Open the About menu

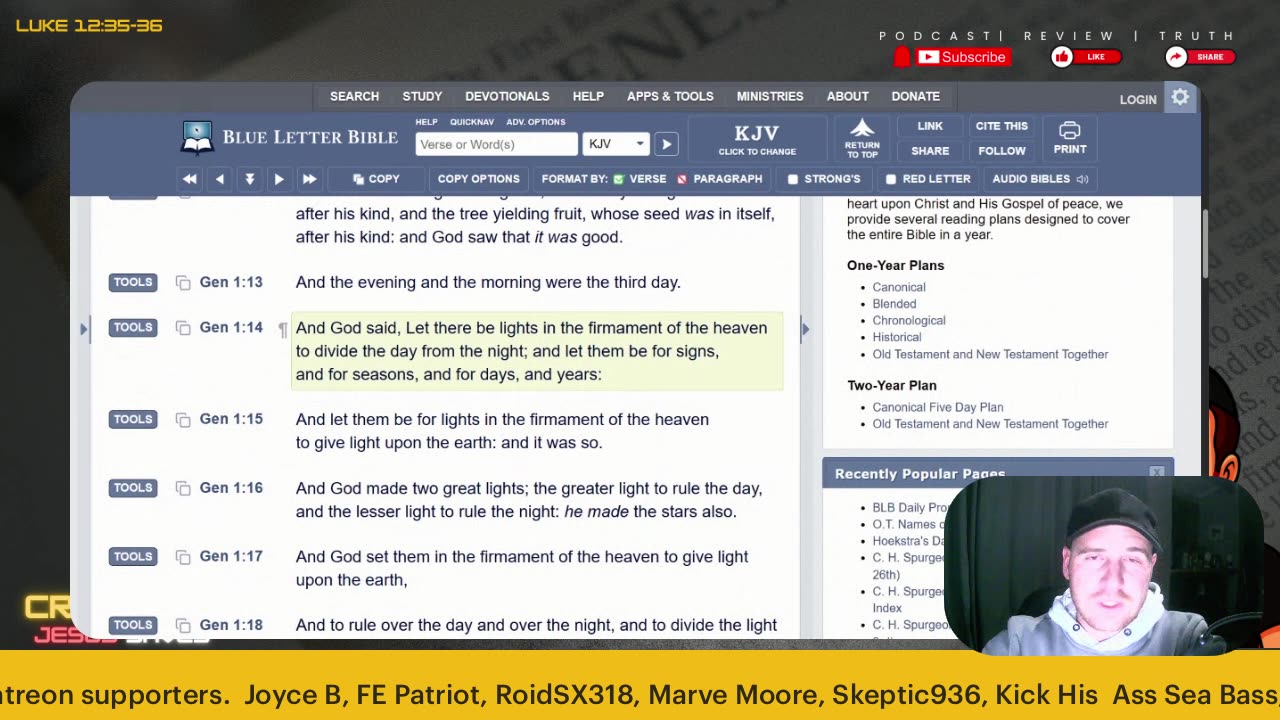pyautogui.click(x=847, y=96)
